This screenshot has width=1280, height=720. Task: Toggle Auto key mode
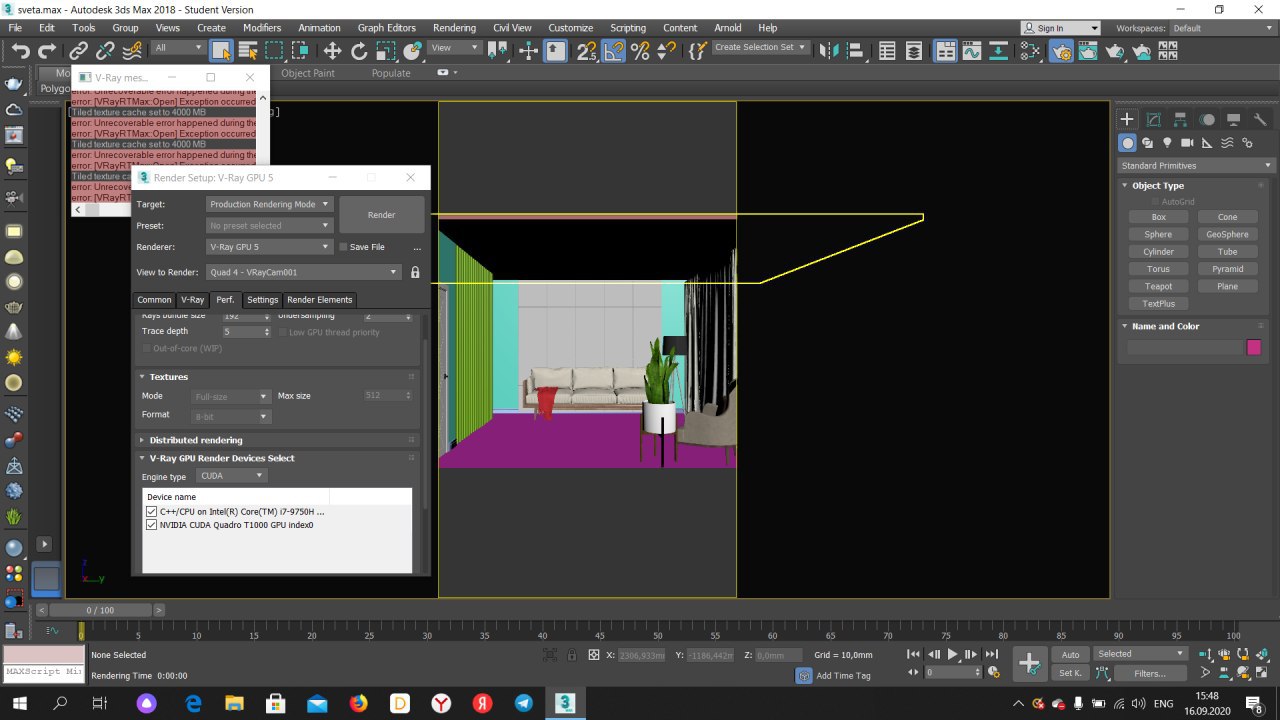point(1070,654)
